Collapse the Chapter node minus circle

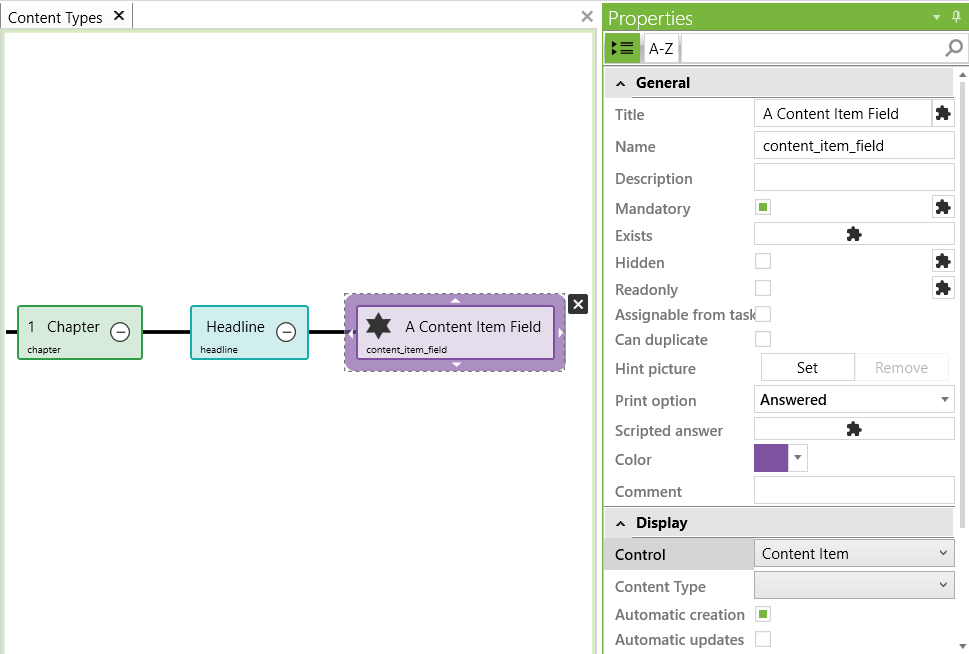[x=120, y=332]
